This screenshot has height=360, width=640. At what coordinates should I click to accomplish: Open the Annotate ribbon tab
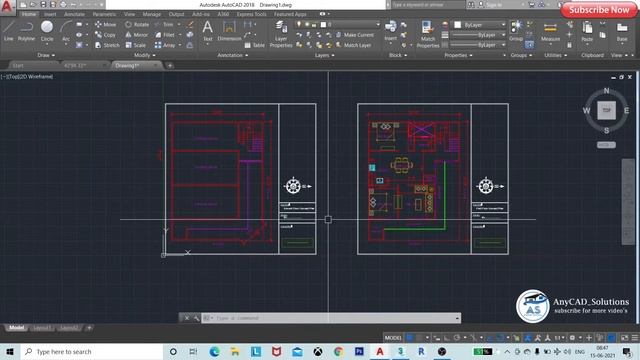[x=74, y=14]
